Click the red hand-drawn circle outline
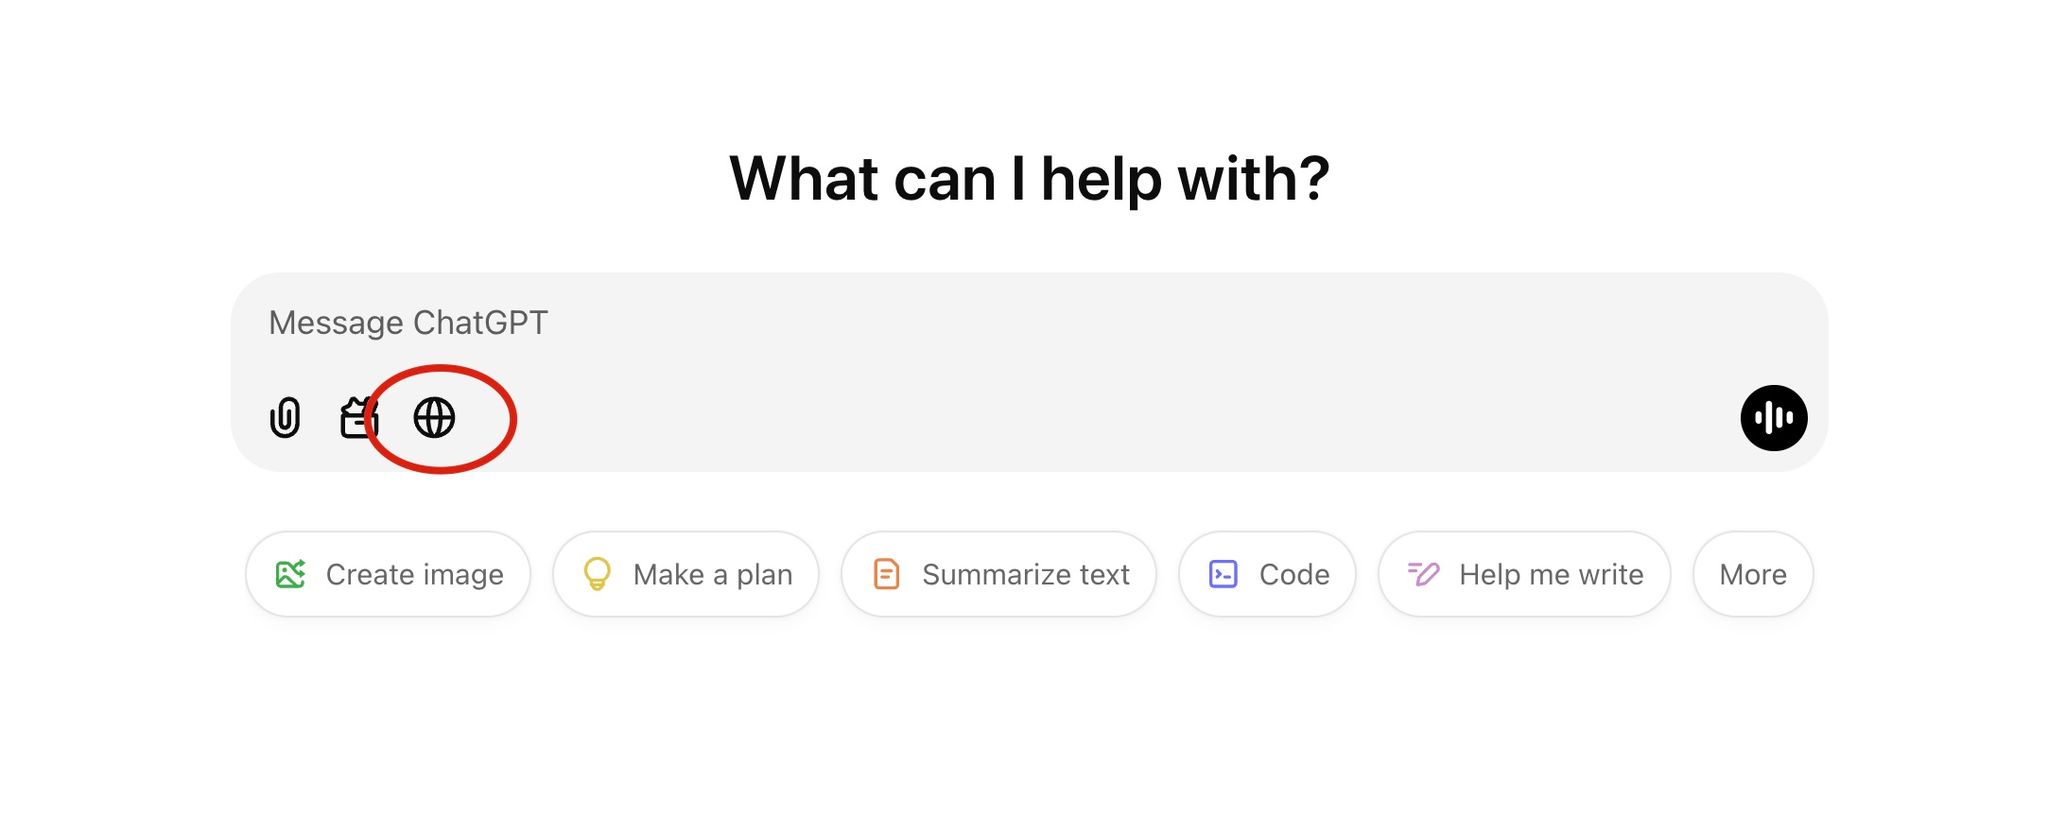 click(441, 419)
